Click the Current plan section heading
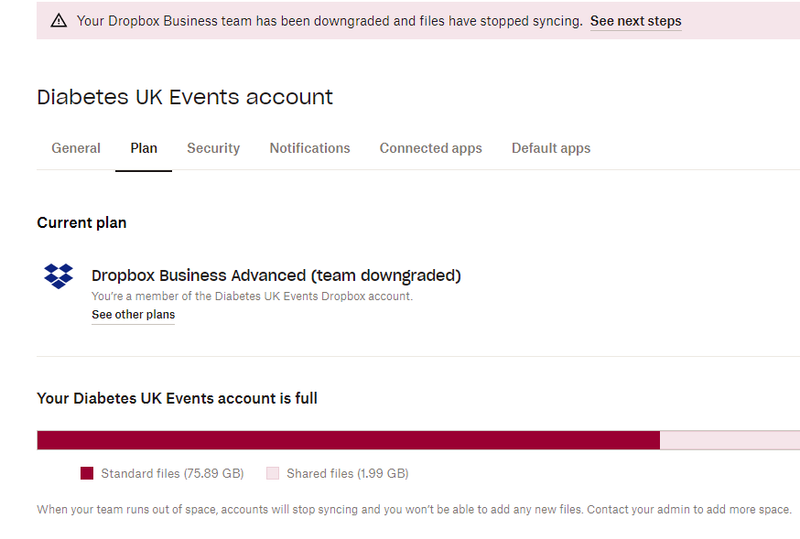800x539 pixels. pos(82,223)
